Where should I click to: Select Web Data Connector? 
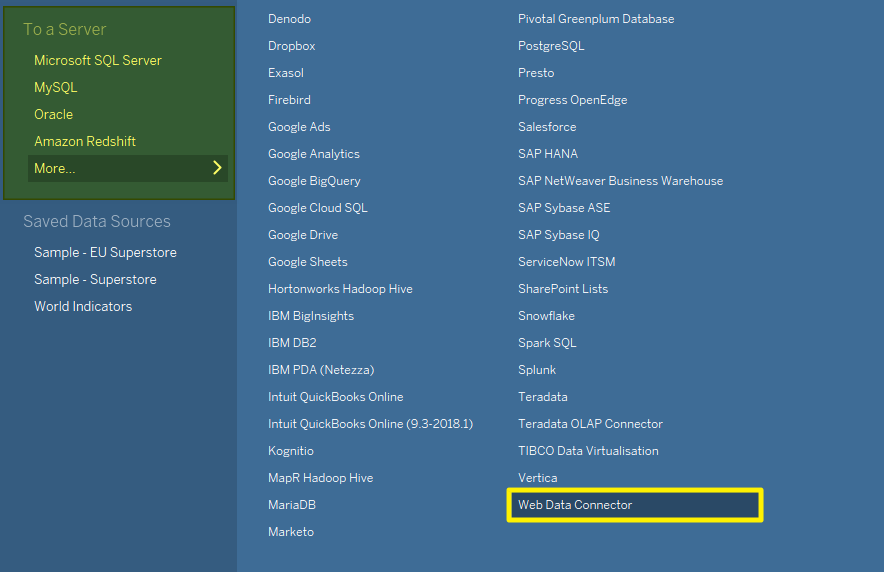[575, 505]
